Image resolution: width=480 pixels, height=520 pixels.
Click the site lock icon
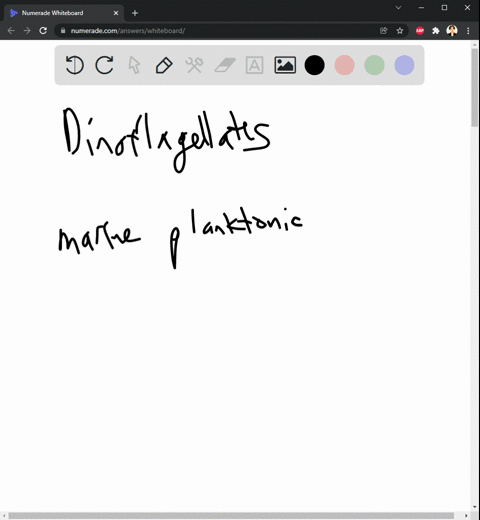point(63,31)
